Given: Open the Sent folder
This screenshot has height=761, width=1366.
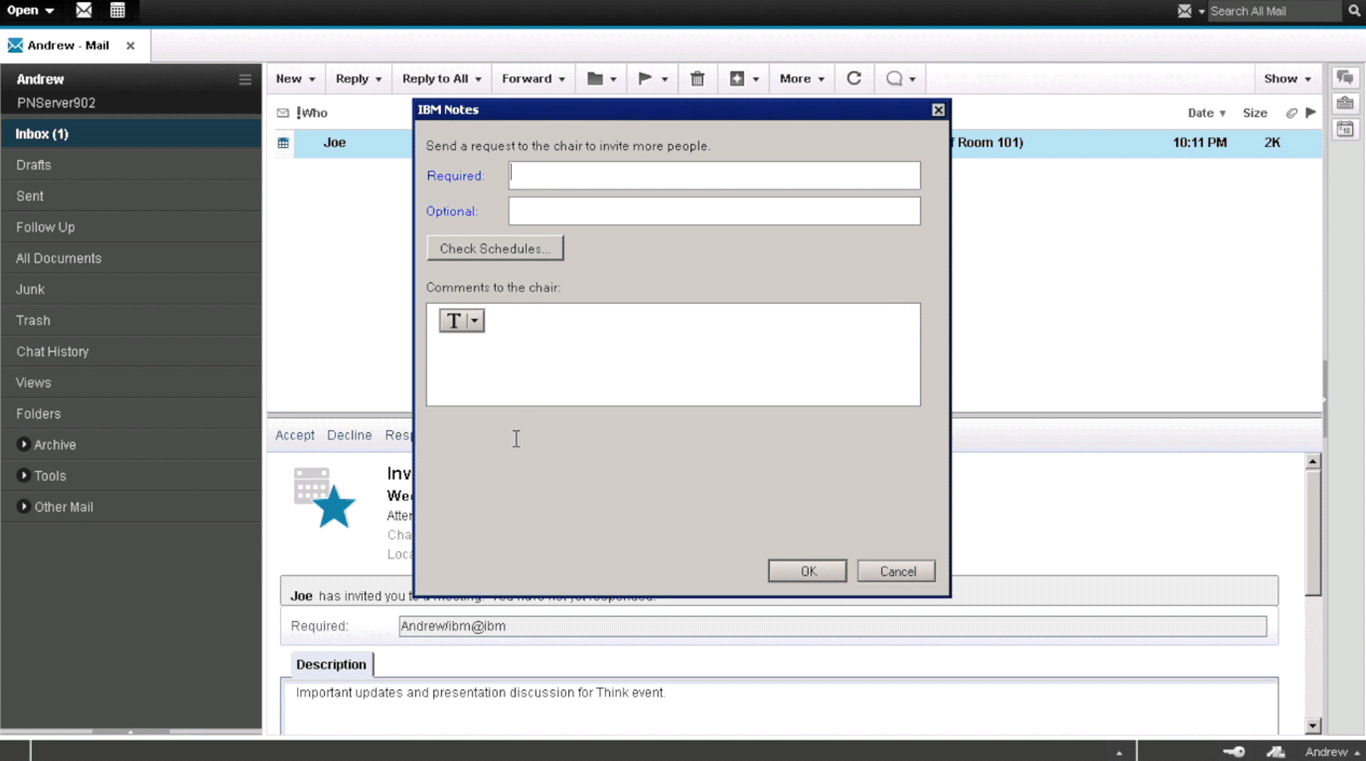Looking at the screenshot, I should click(131, 196).
